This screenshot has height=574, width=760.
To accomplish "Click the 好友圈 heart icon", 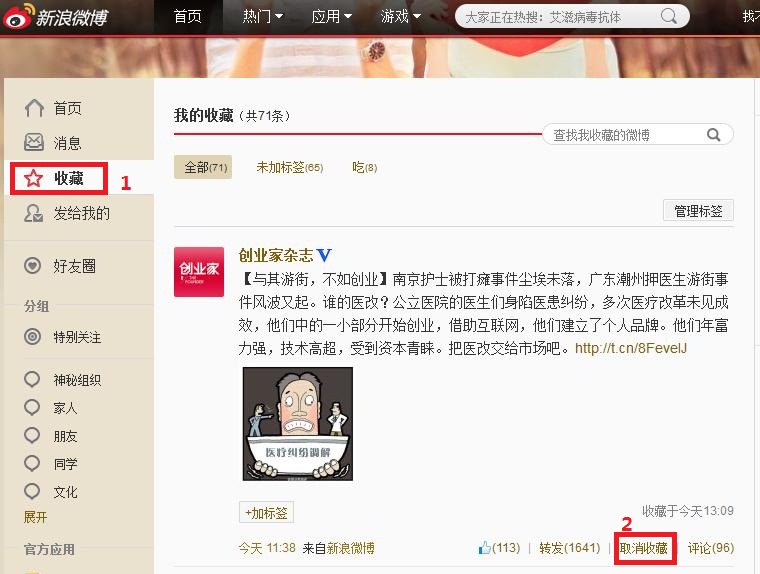I will pos(34,266).
